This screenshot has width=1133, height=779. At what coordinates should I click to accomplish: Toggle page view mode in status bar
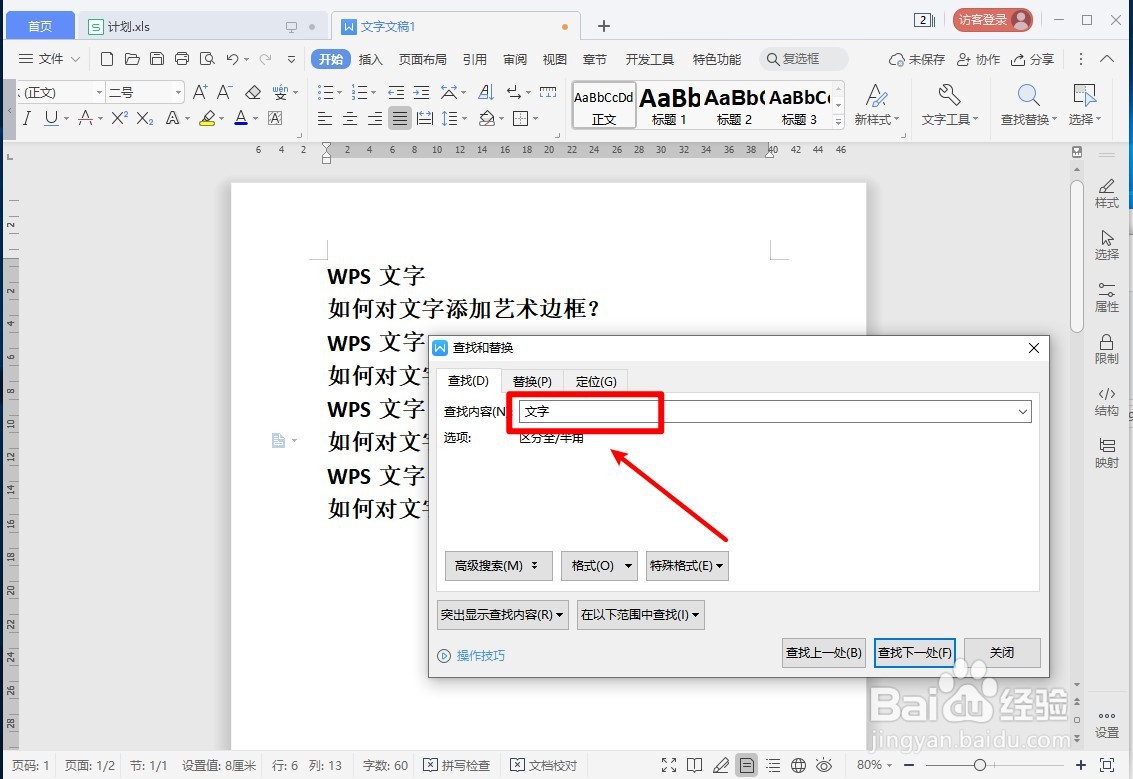pyautogui.click(x=747, y=765)
